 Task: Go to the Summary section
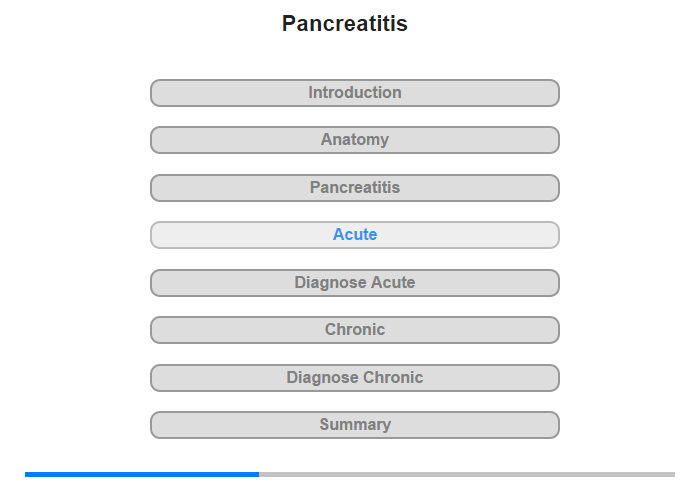[354, 425]
